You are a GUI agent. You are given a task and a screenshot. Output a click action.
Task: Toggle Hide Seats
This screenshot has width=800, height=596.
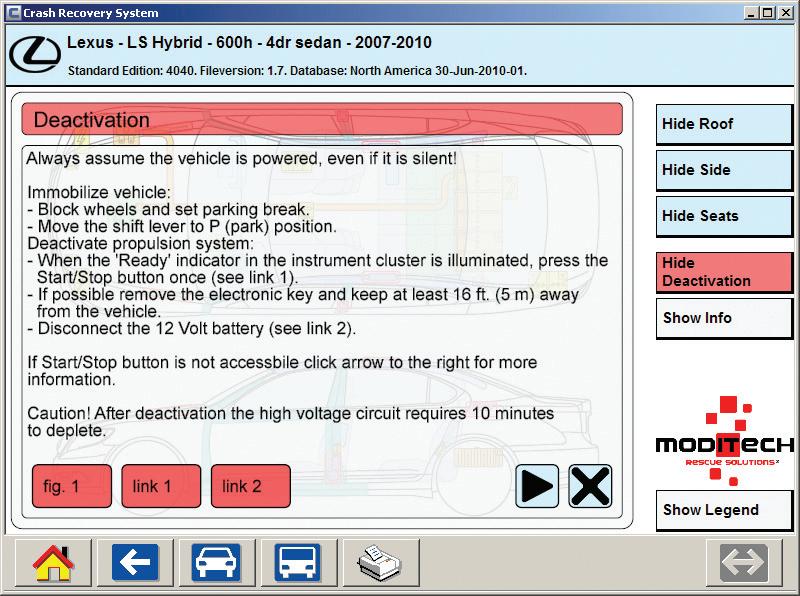[x=724, y=216]
